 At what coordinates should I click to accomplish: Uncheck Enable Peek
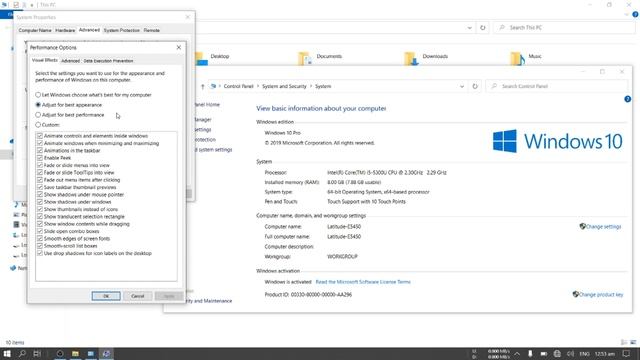click(40, 158)
